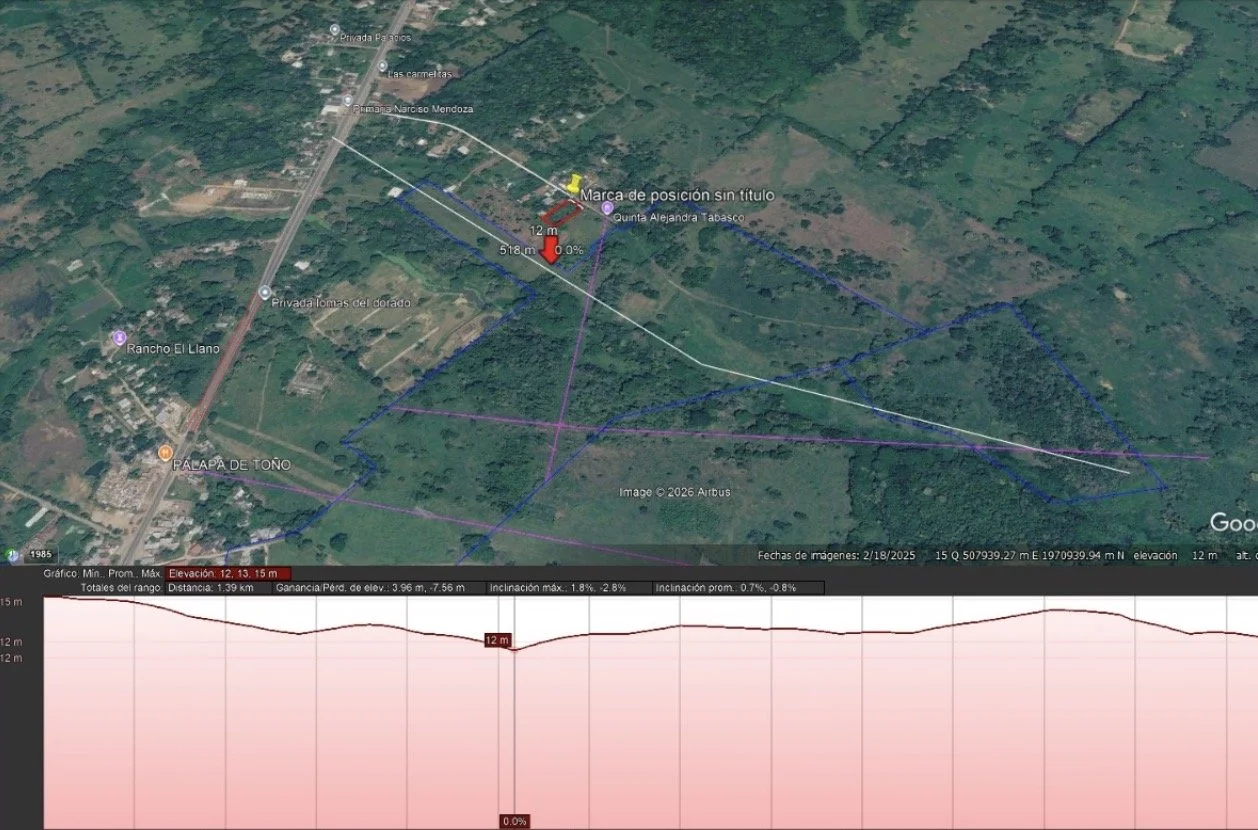
Task: Click the Primaria Narciso Mendoza school marker
Action: (x=347, y=100)
